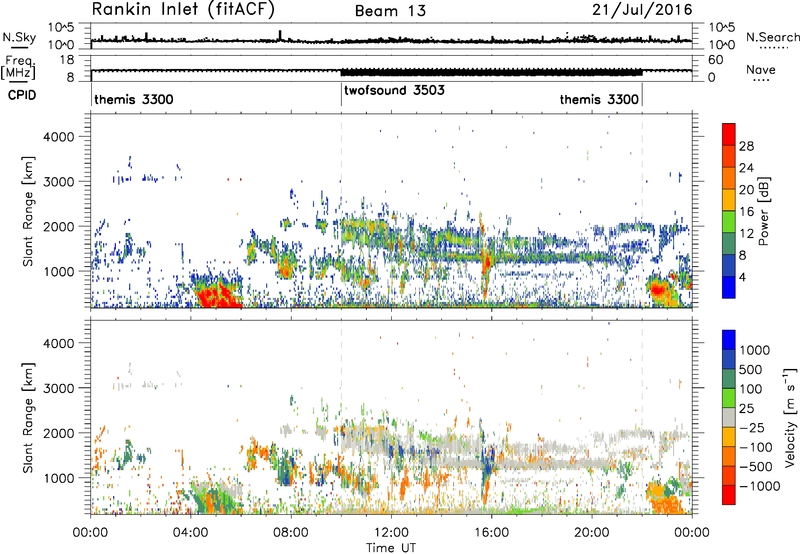Click the '-1000' label on velocity colorbar
The image size is (800, 554).
pos(759,486)
